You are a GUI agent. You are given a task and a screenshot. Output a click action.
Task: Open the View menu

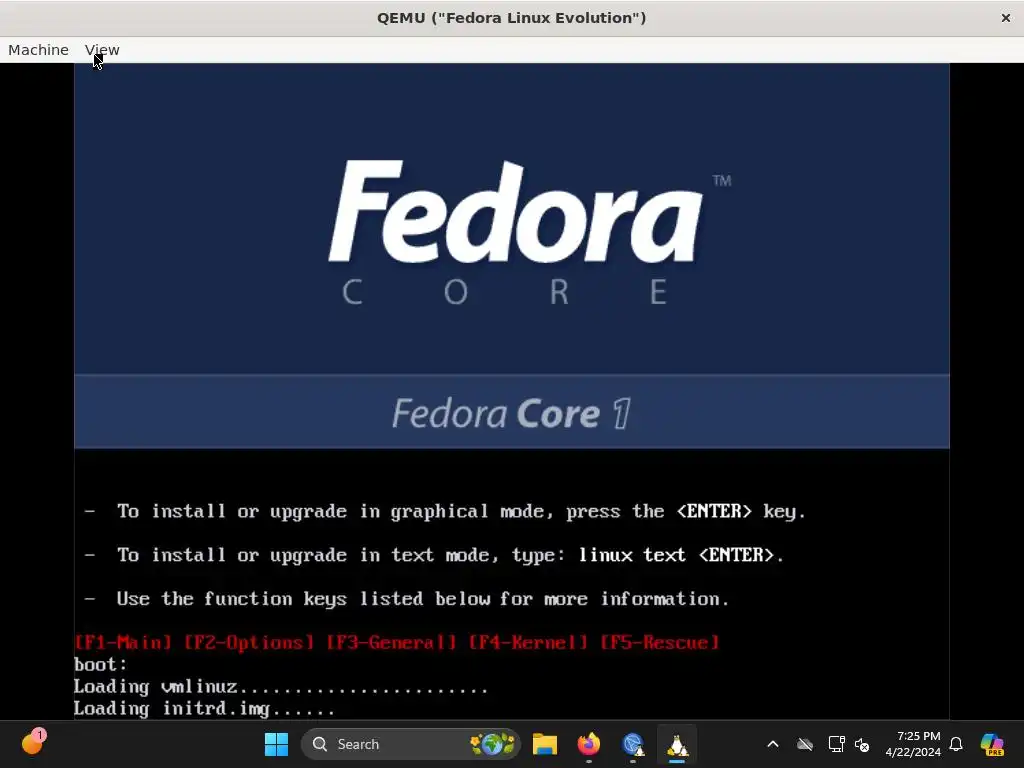pyautogui.click(x=102, y=50)
